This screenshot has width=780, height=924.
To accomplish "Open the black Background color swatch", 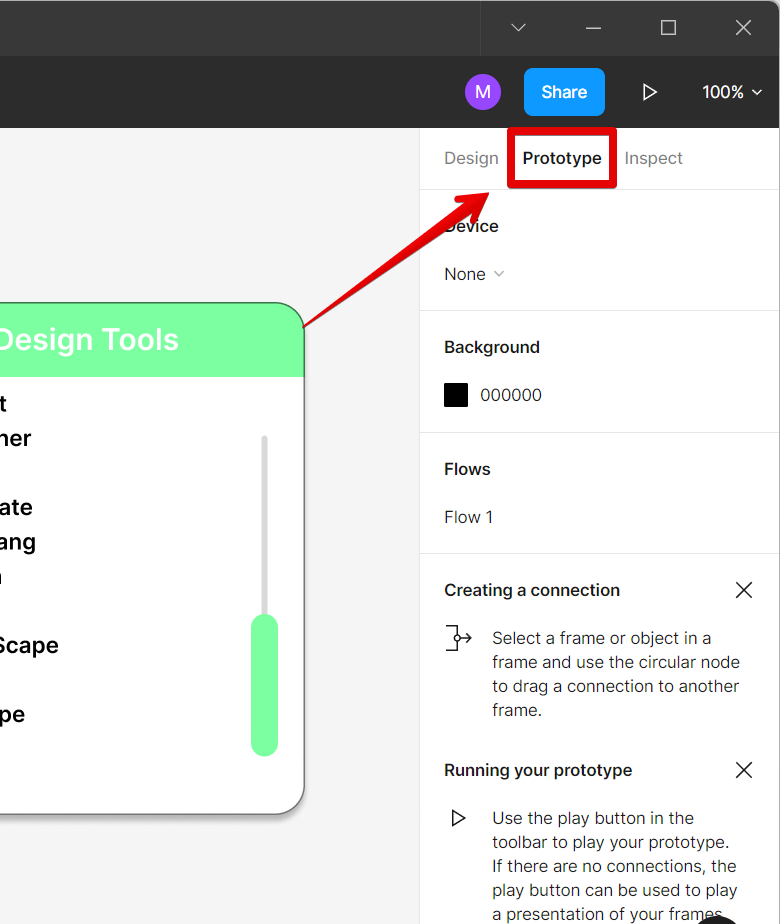I will click(x=456, y=395).
